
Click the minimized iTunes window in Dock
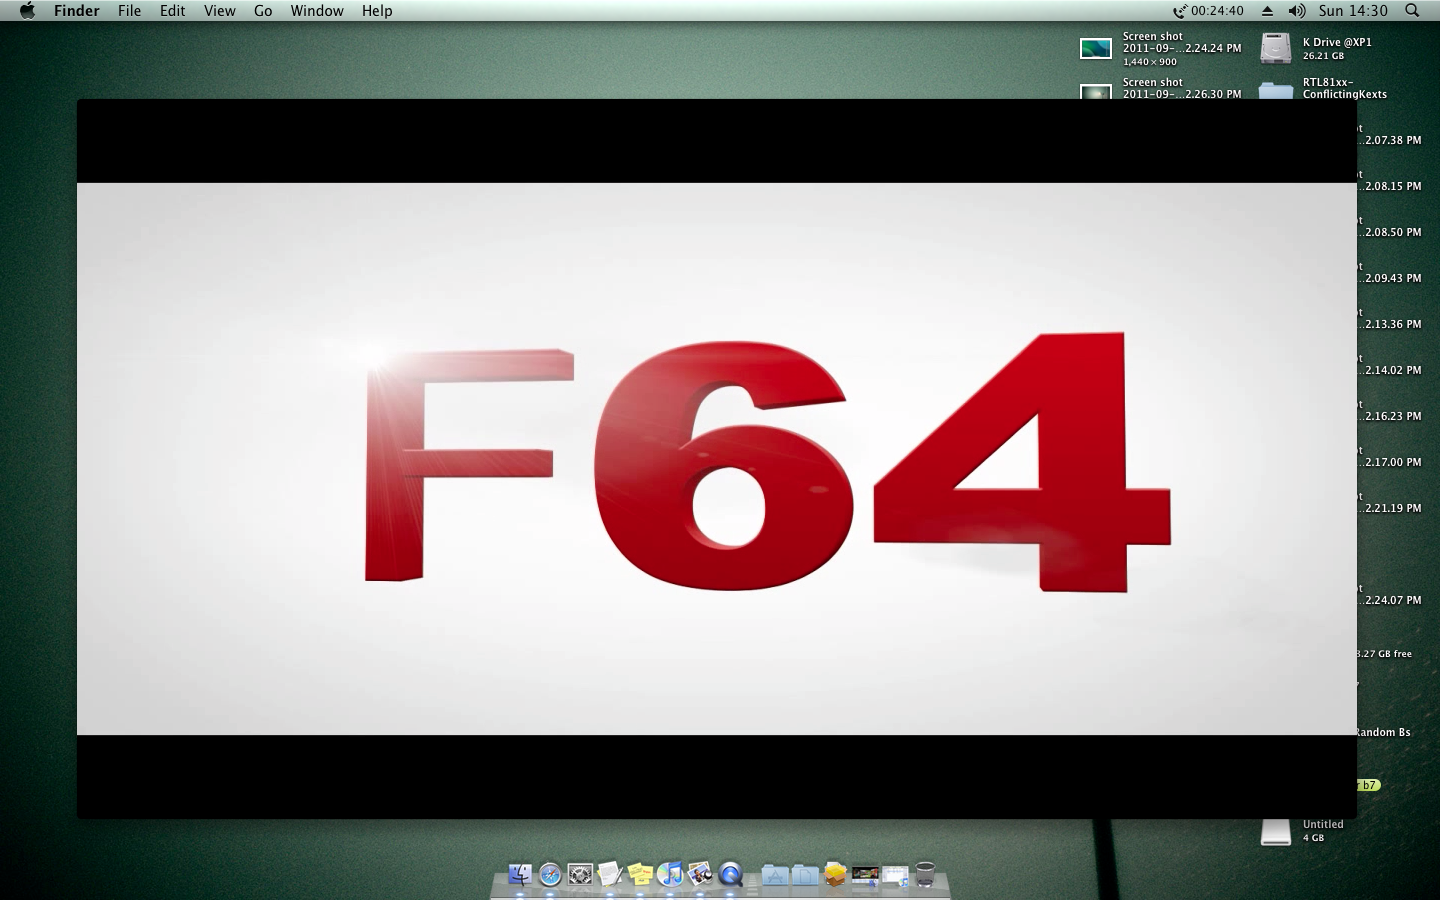tap(895, 877)
